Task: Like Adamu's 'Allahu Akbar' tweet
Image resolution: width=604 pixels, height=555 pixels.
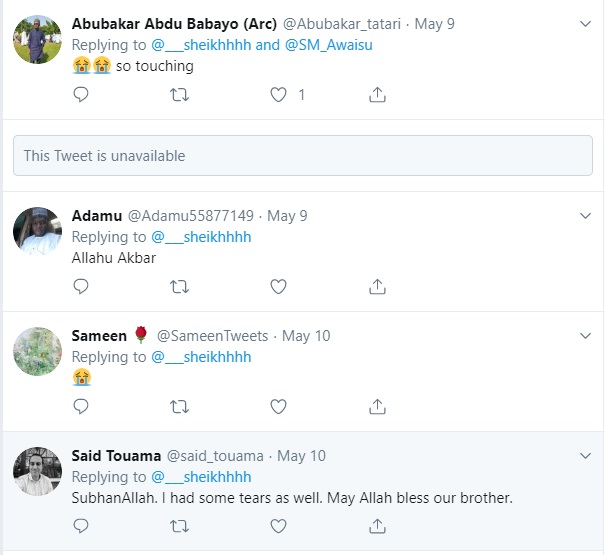Action: [x=279, y=287]
